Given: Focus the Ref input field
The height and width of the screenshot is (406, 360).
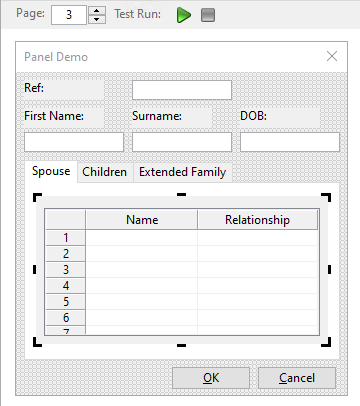Looking at the screenshot, I should [x=182, y=90].
